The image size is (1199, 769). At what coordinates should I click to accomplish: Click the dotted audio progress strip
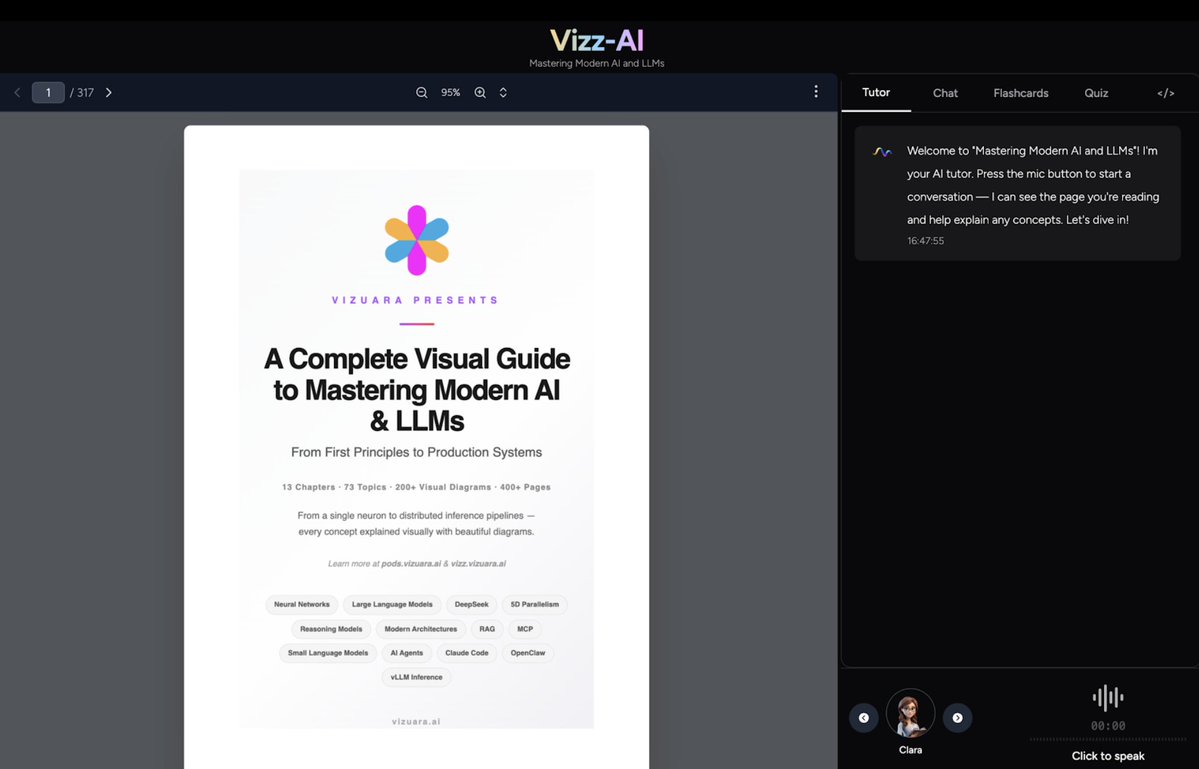click(x=1107, y=738)
